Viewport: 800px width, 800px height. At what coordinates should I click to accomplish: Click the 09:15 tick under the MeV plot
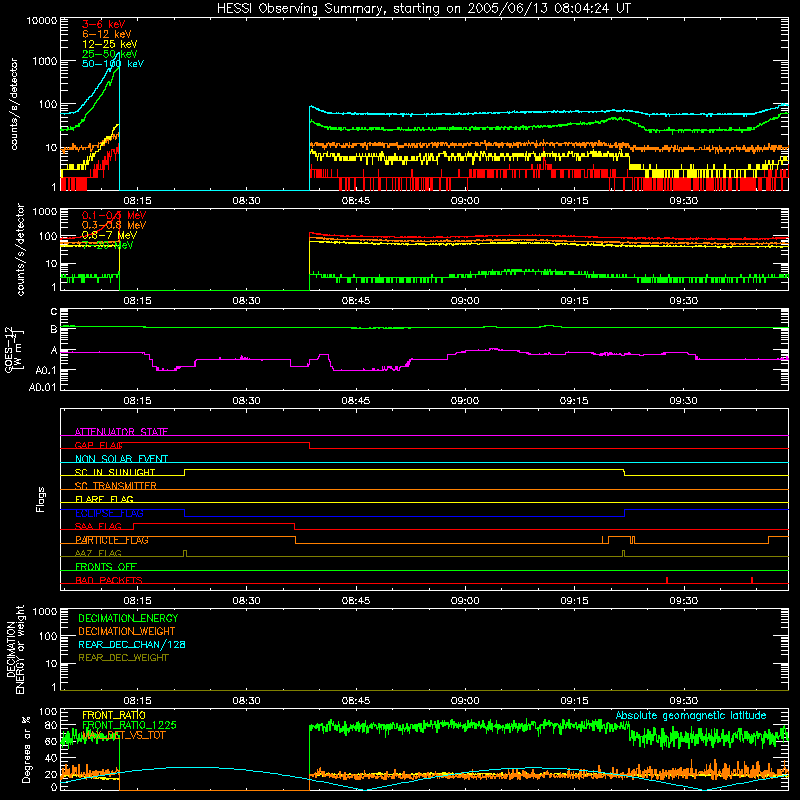574,301
